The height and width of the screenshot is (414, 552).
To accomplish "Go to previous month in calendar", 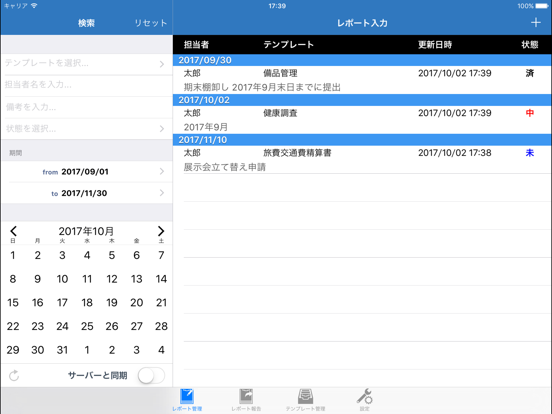I will pos(13,231).
